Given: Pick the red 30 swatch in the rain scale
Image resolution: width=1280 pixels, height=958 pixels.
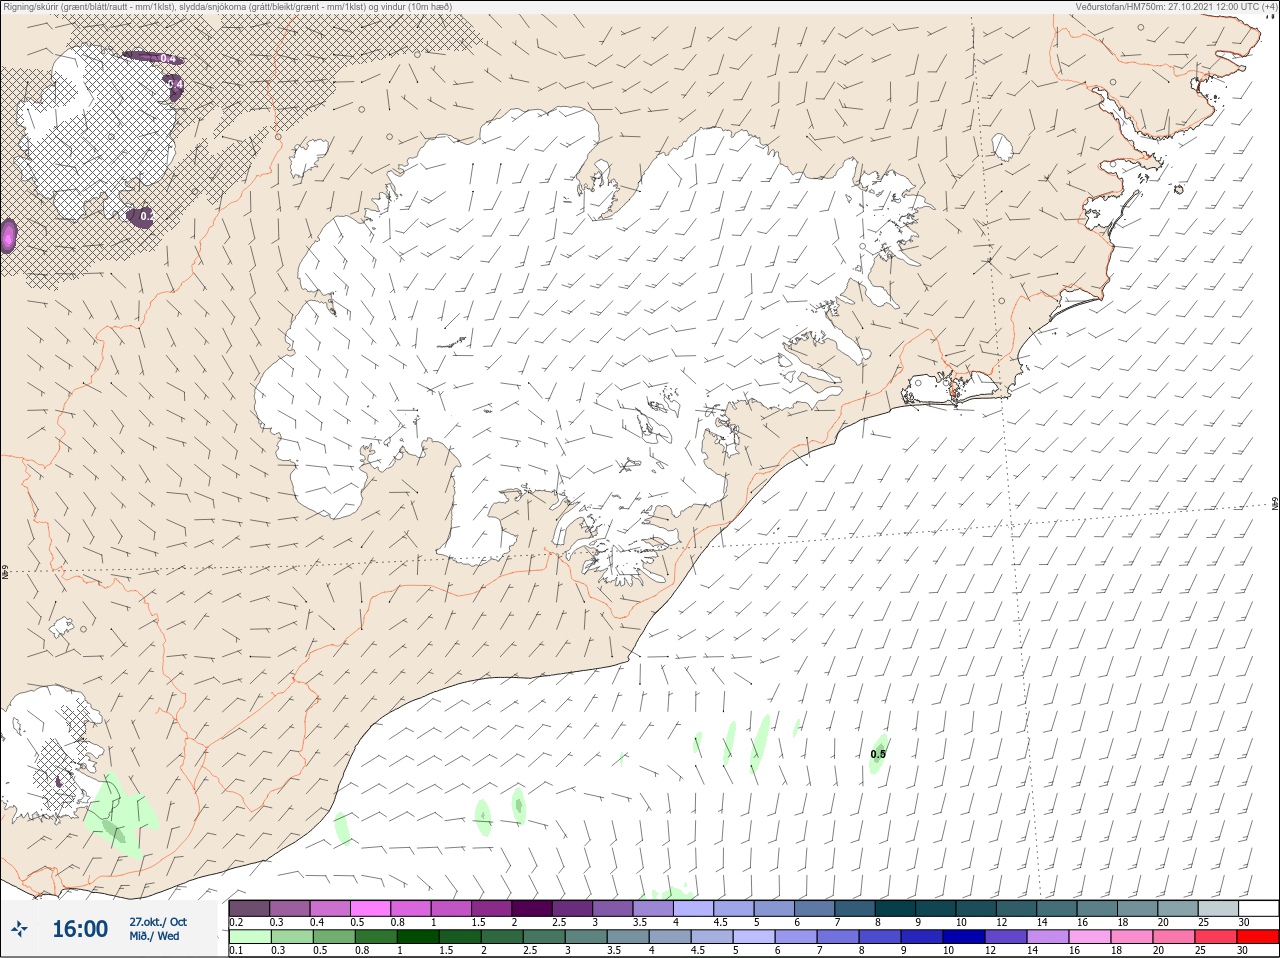Looking at the screenshot, I should pos(1258,937).
